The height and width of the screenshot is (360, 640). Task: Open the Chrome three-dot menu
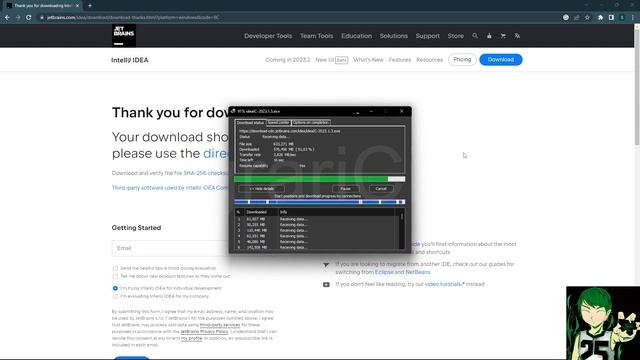pyautogui.click(x=633, y=18)
